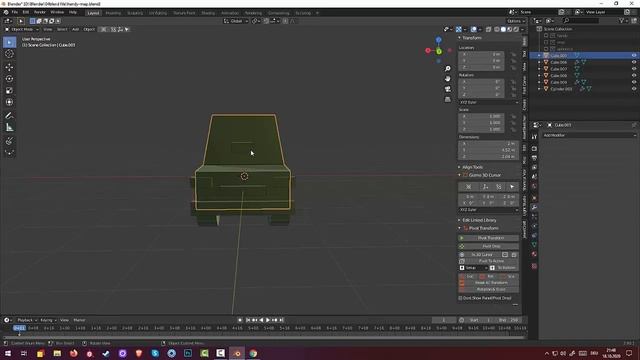This screenshot has width=640, height=360.
Task: Enable Don't Show Panel Pivot Drop checkbox
Action: [460, 298]
